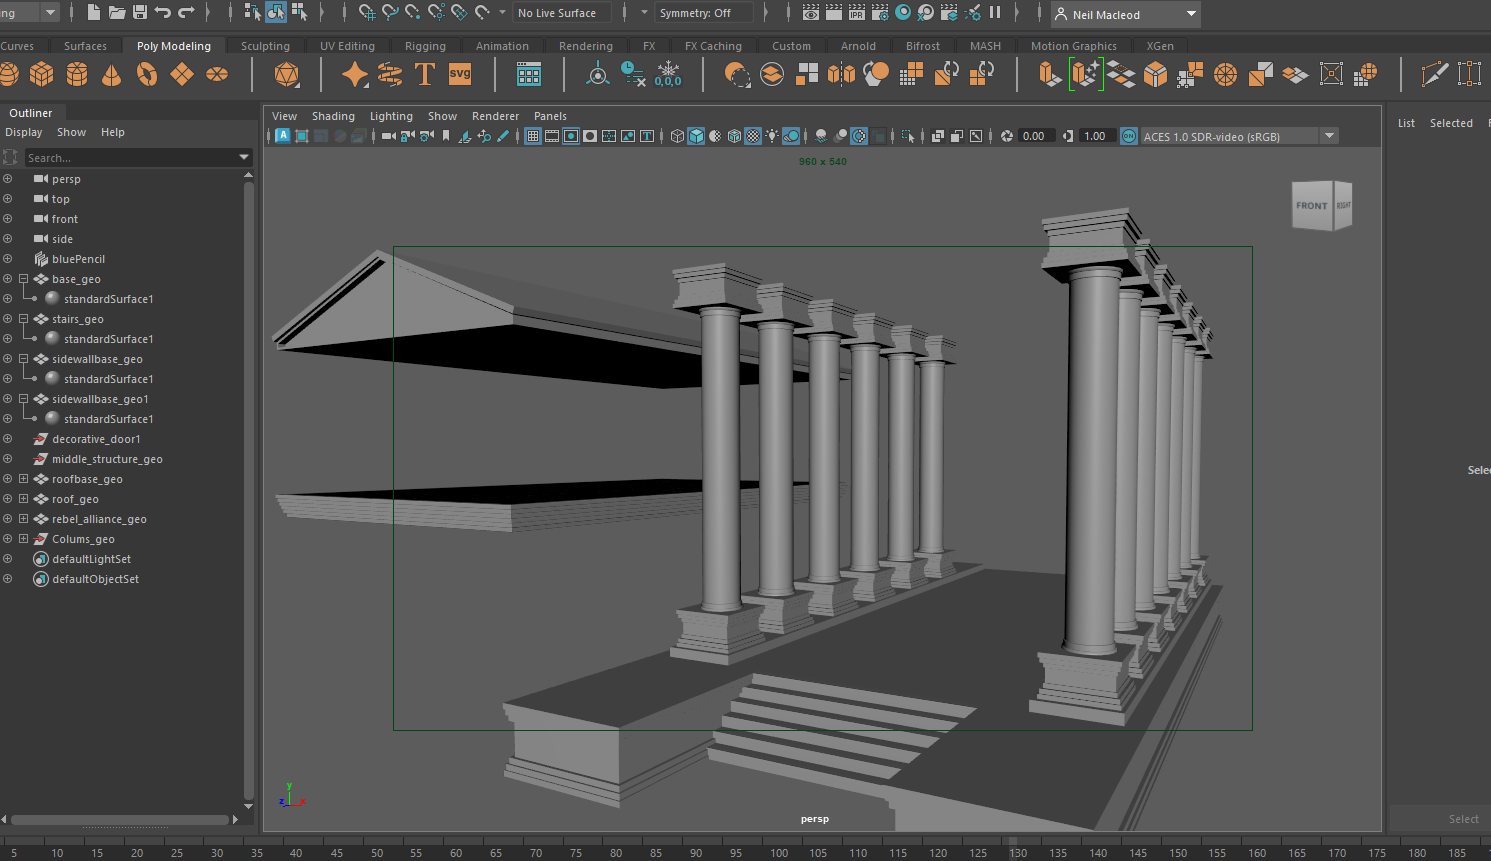Click the Open Scene folder icon
Viewport: 1491px width, 861px height.
tap(117, 13)
